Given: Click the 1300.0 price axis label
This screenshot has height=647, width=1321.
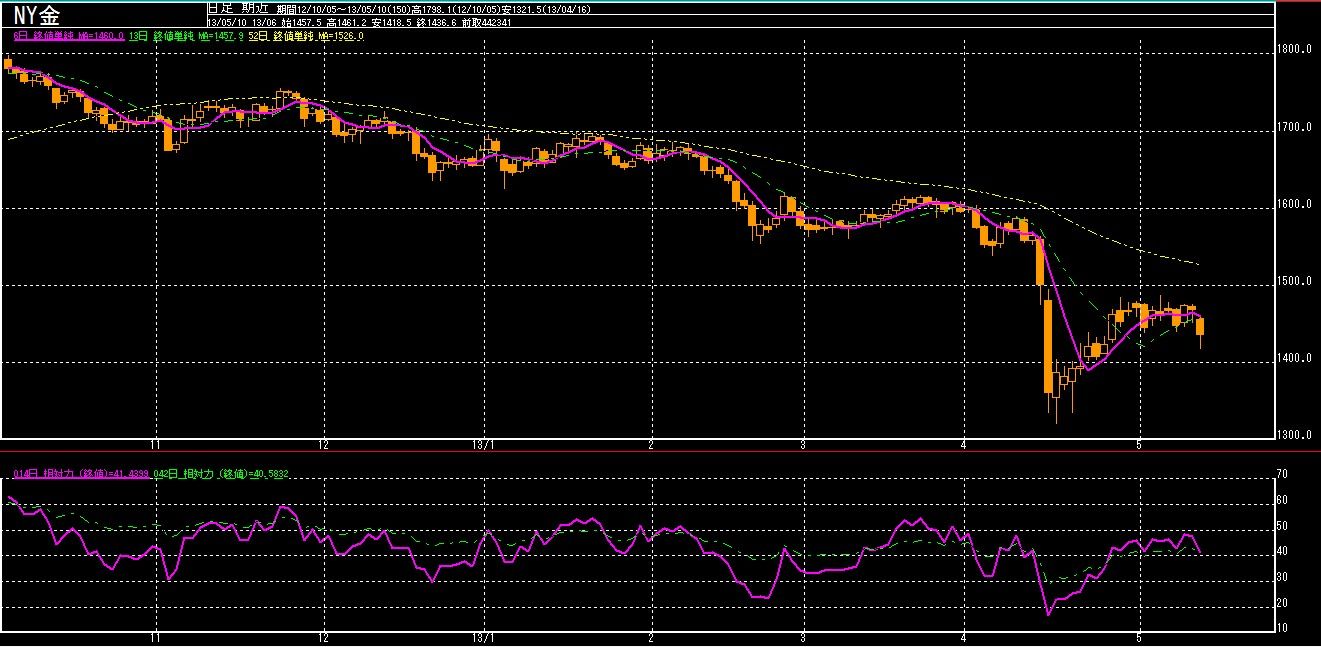Looking at the screenshot, I should click(1295, 435).
